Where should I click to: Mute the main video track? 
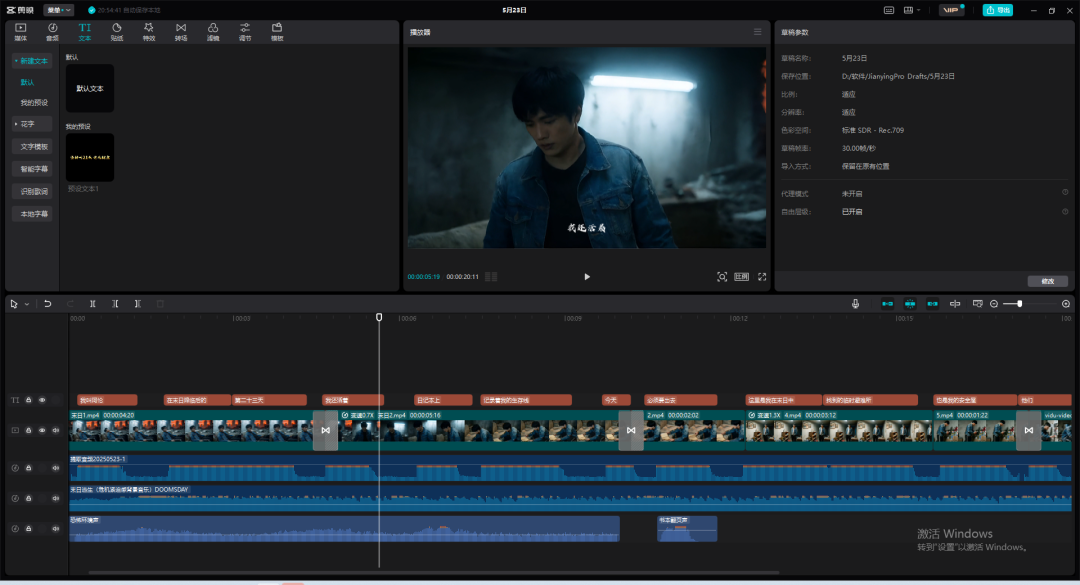56,430
